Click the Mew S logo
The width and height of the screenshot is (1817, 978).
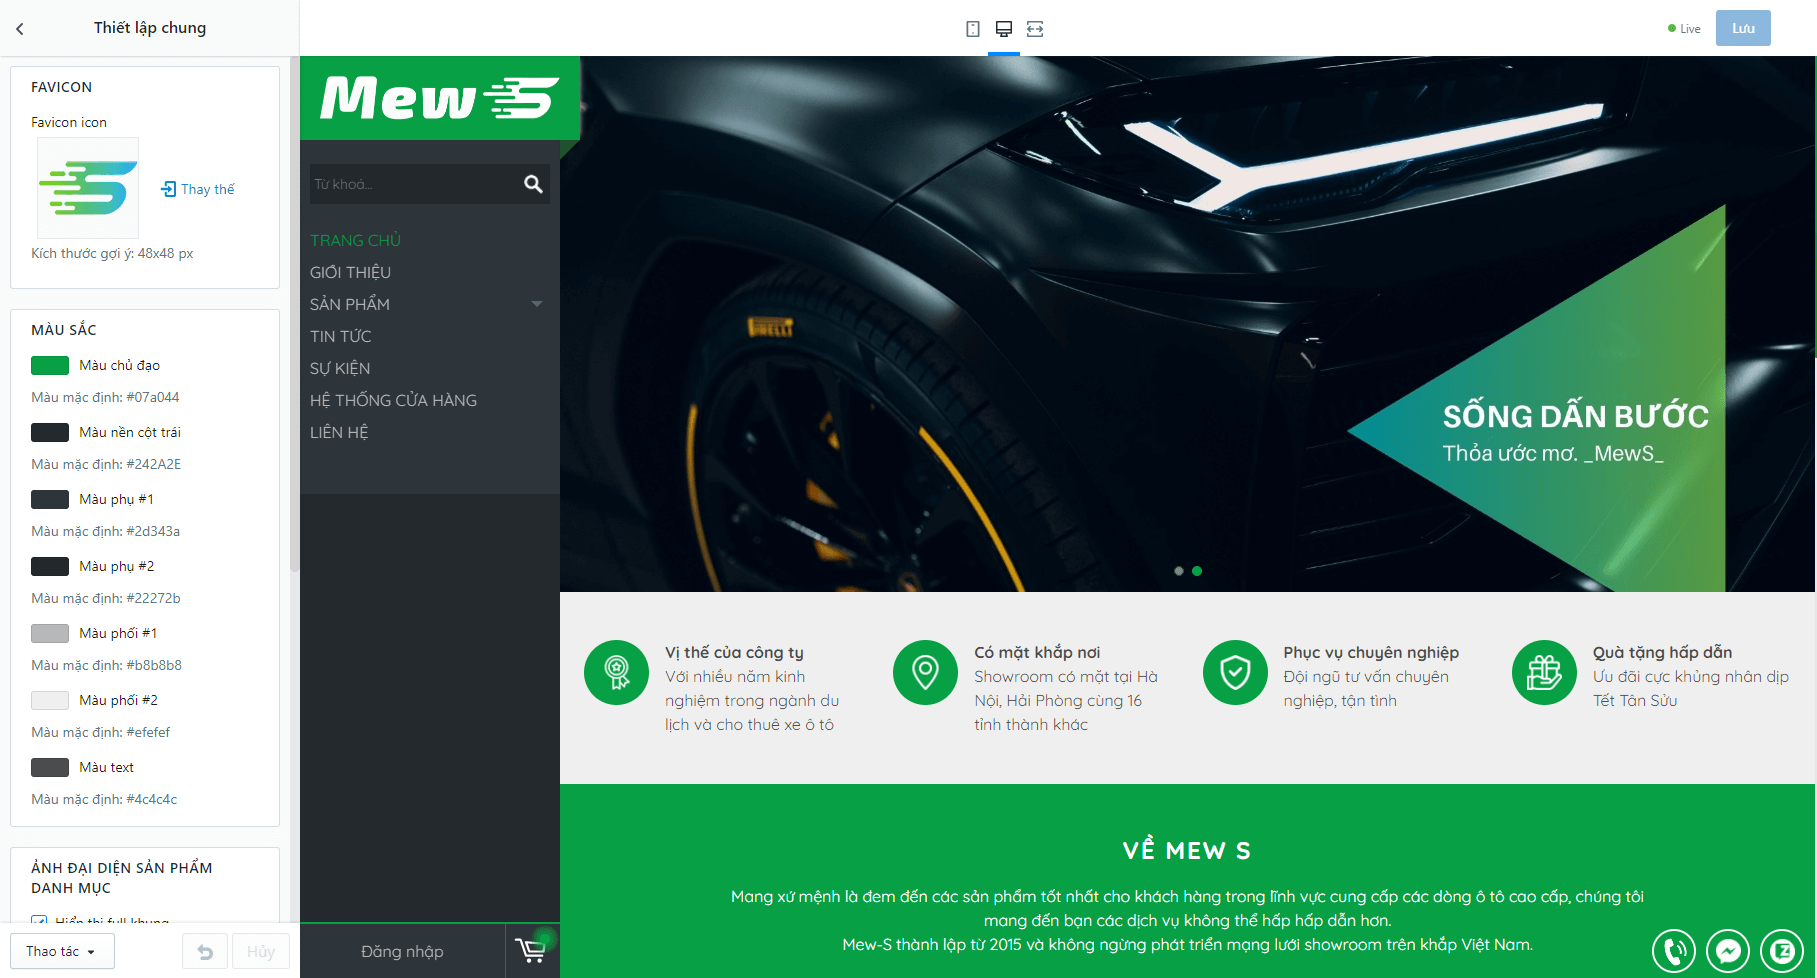click(439, 98)
